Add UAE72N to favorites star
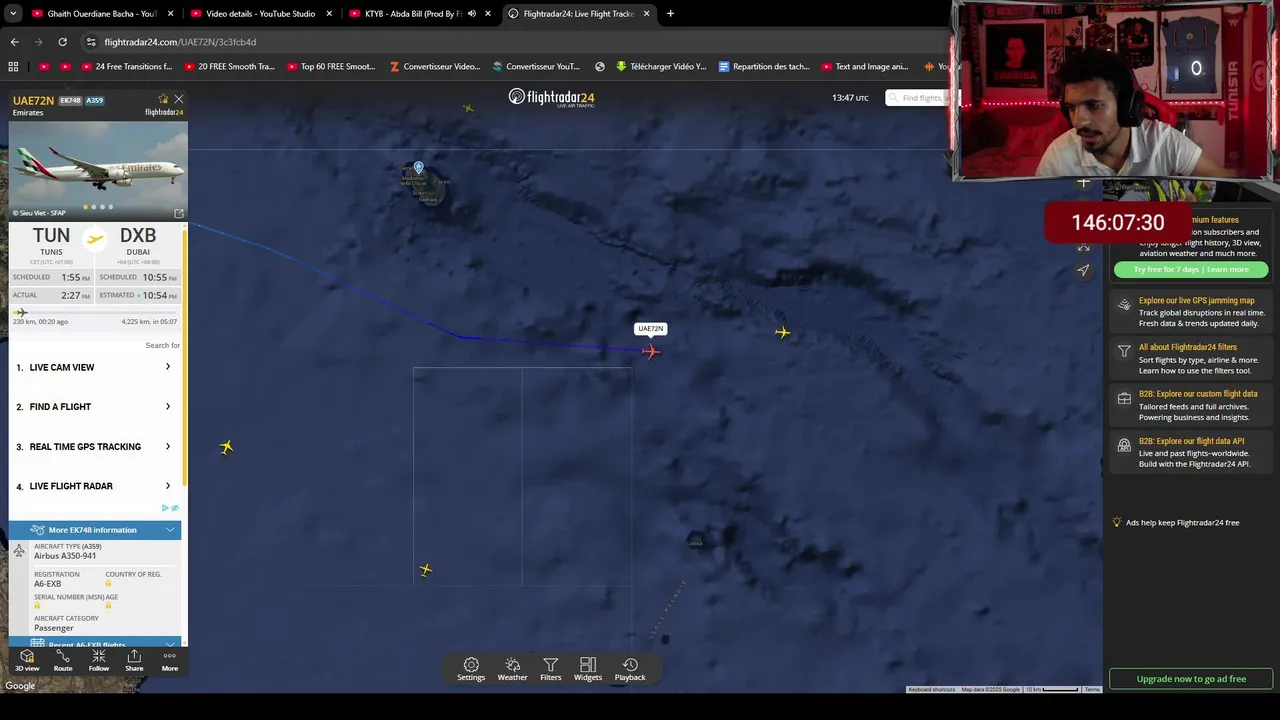 pyautogui.click(x=163, y=99)
